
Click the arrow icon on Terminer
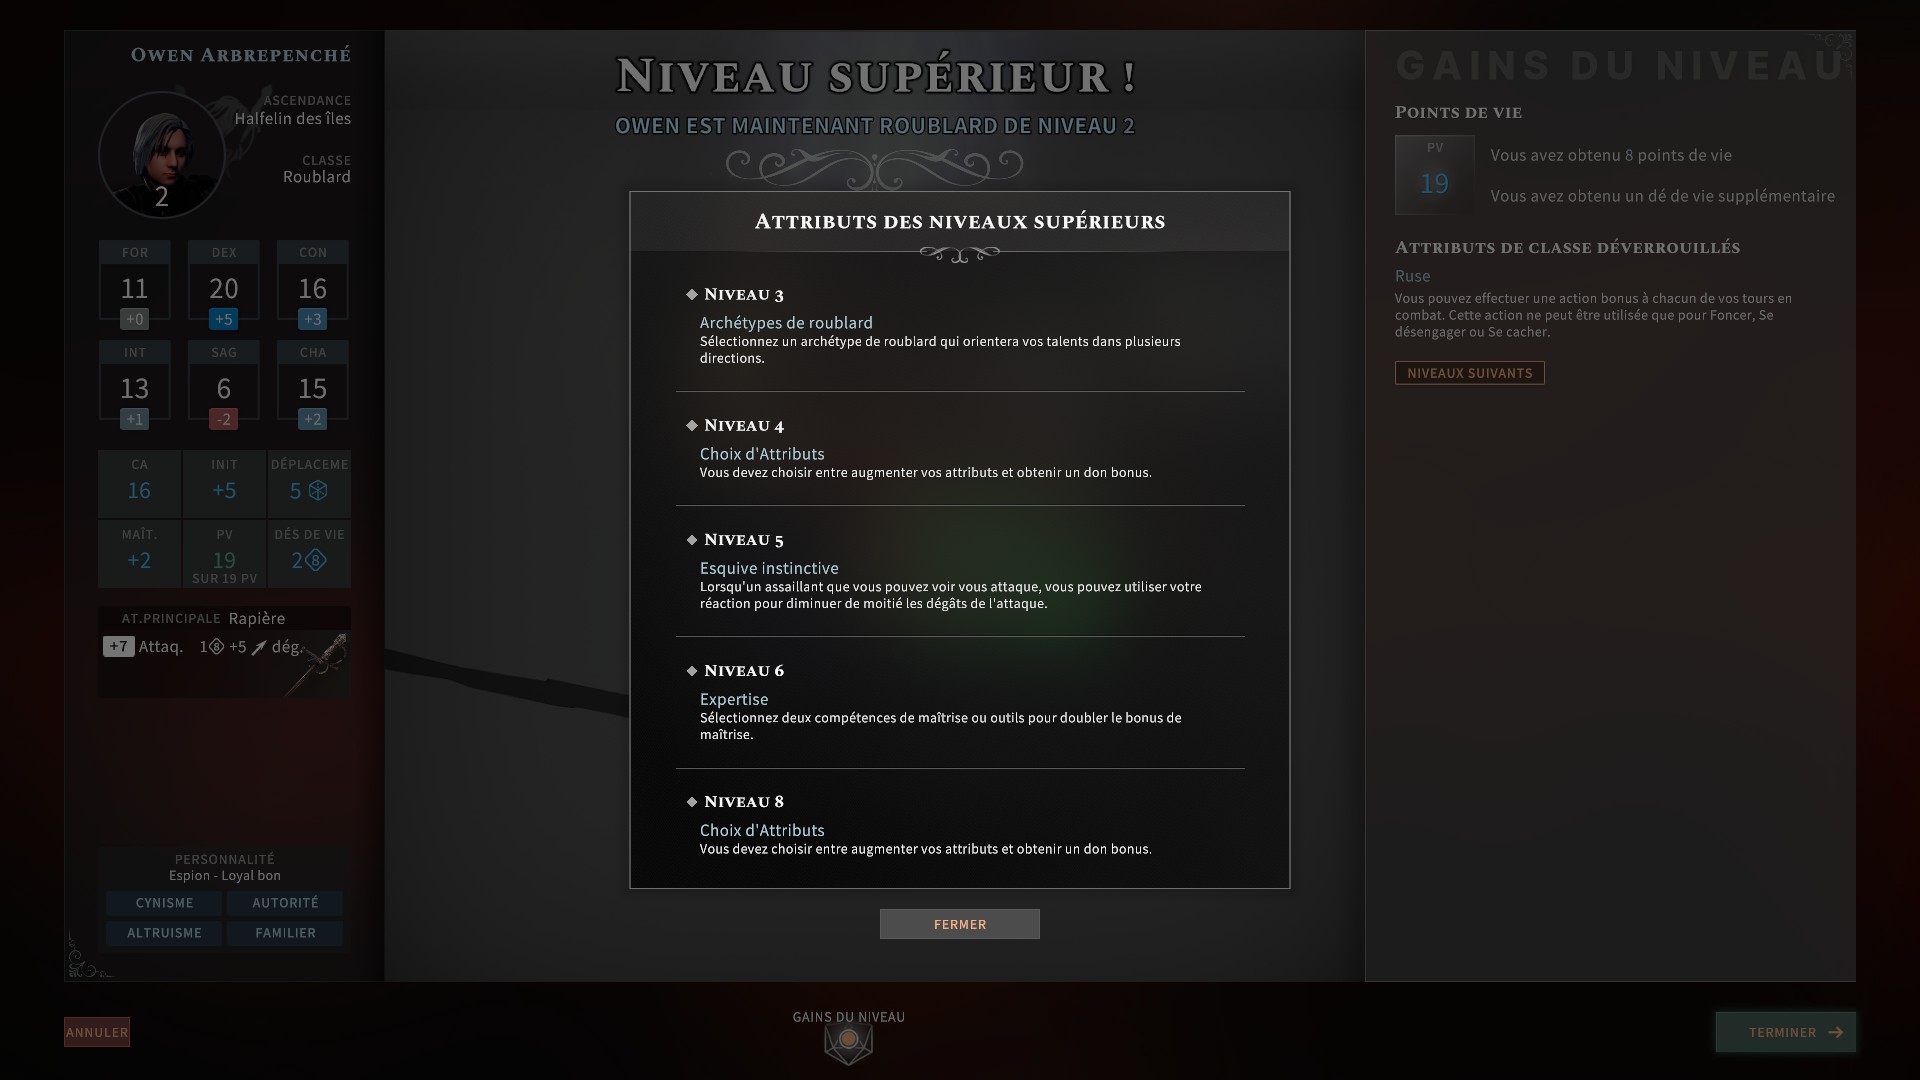(1835, 1032)
